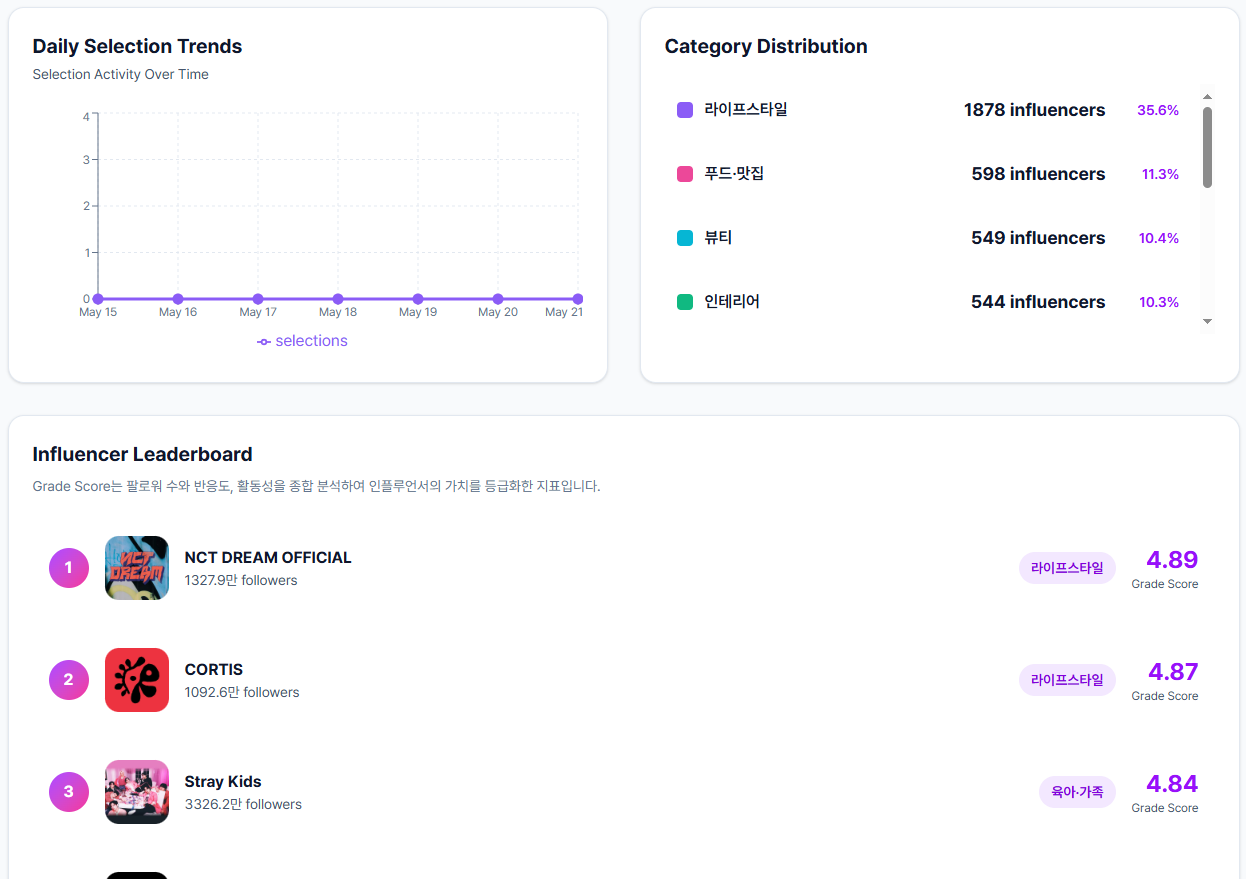Click rank 1 circle badge
Screen dimensions: 1246x879
point(69,568)
